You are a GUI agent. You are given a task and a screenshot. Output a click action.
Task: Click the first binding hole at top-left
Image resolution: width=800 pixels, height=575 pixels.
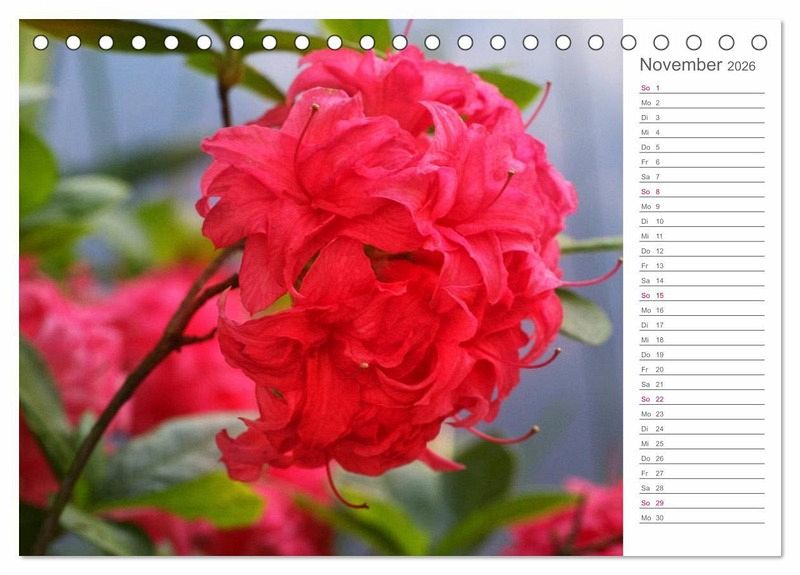(41, 42)
